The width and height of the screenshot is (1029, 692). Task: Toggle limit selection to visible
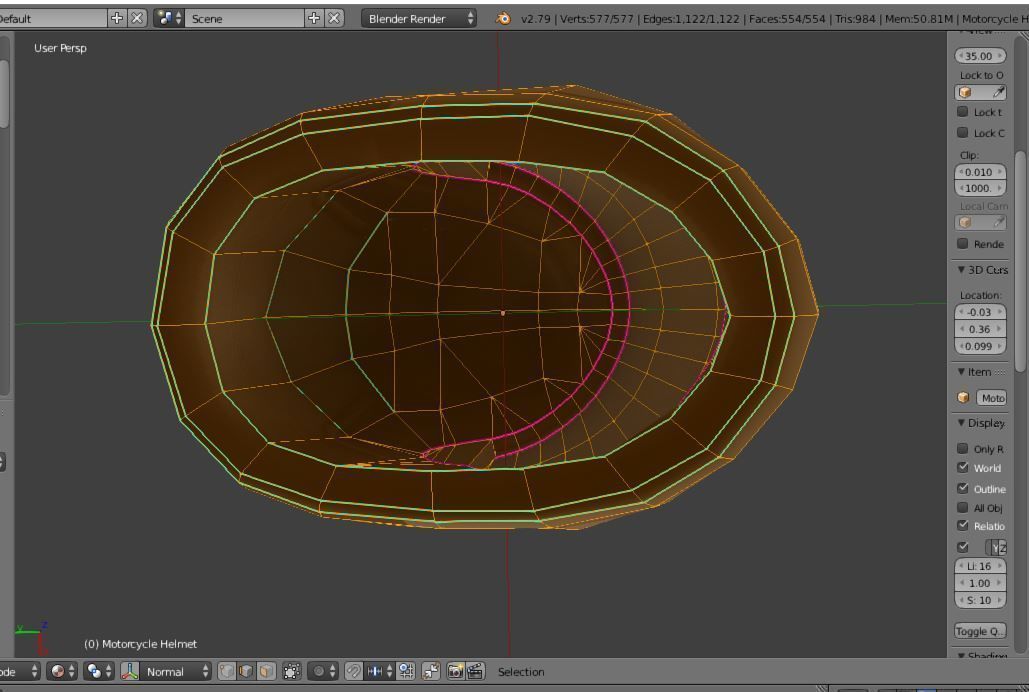(x=292, y=672)
